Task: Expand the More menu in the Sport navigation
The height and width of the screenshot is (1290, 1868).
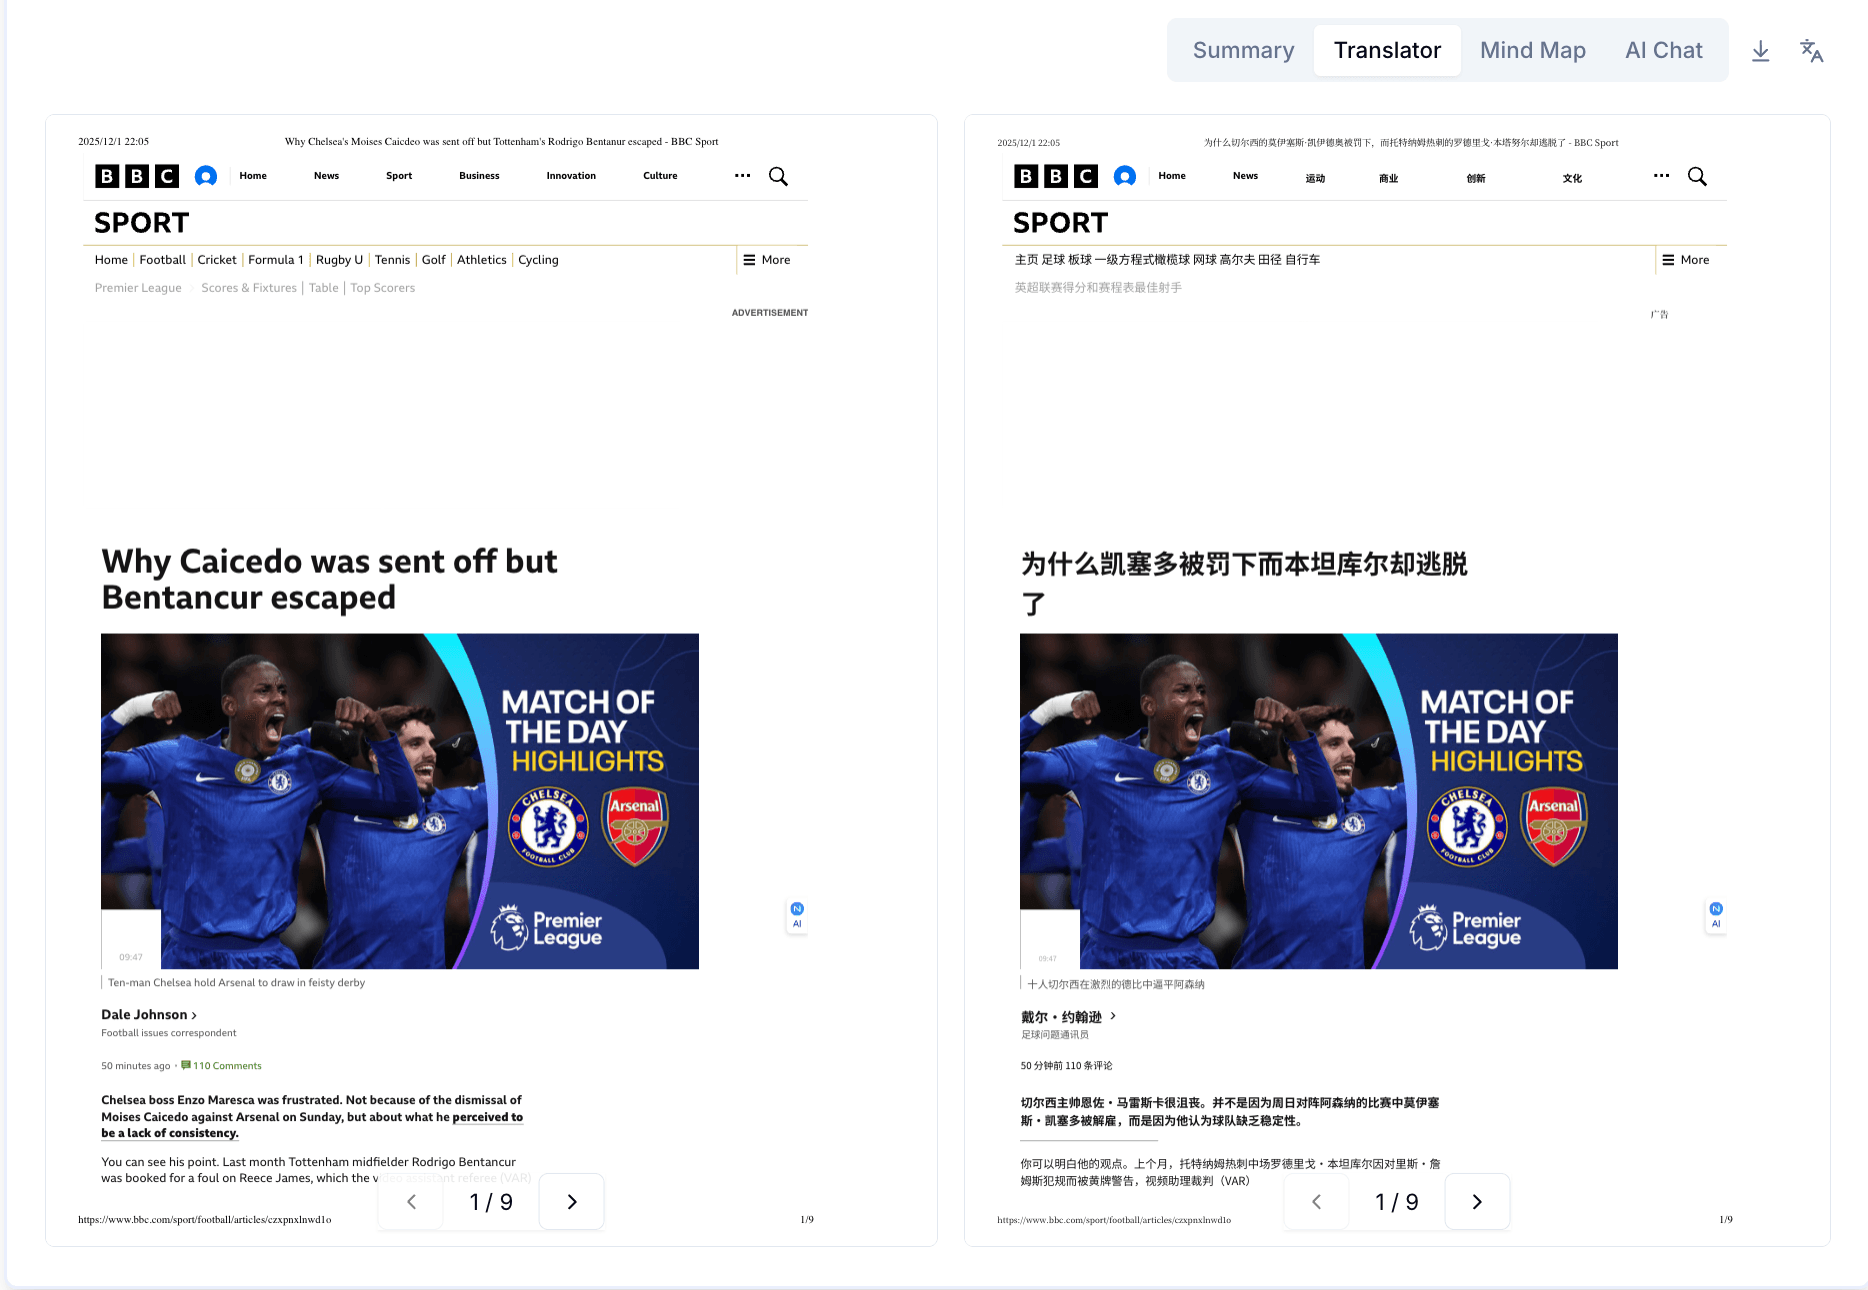Action: 768,260
